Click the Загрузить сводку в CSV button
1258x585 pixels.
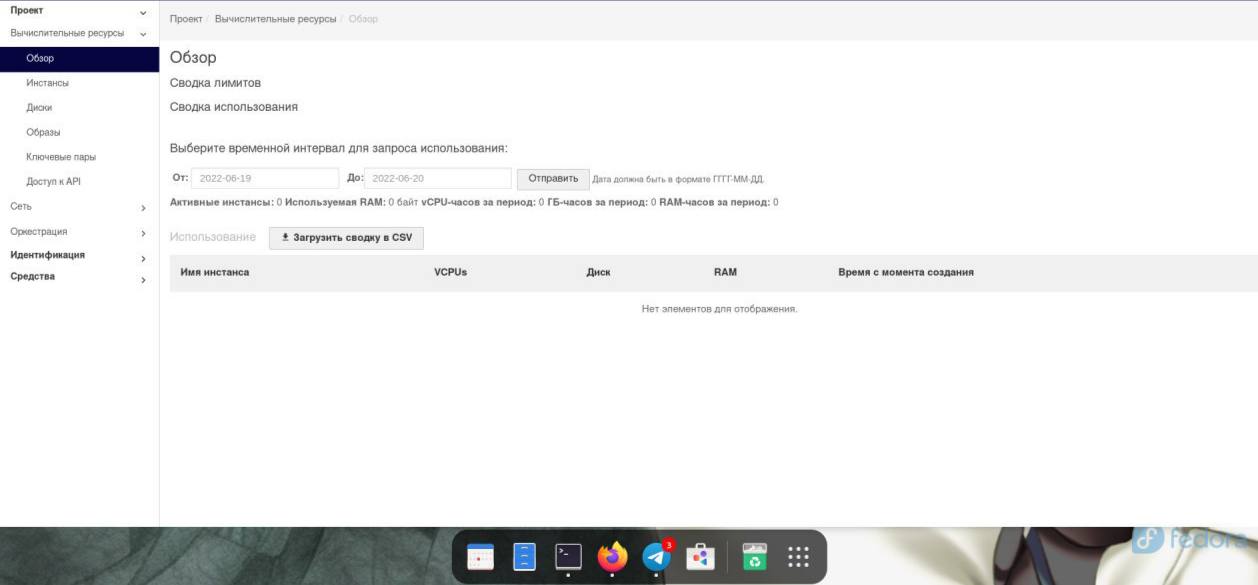point(346,238)
